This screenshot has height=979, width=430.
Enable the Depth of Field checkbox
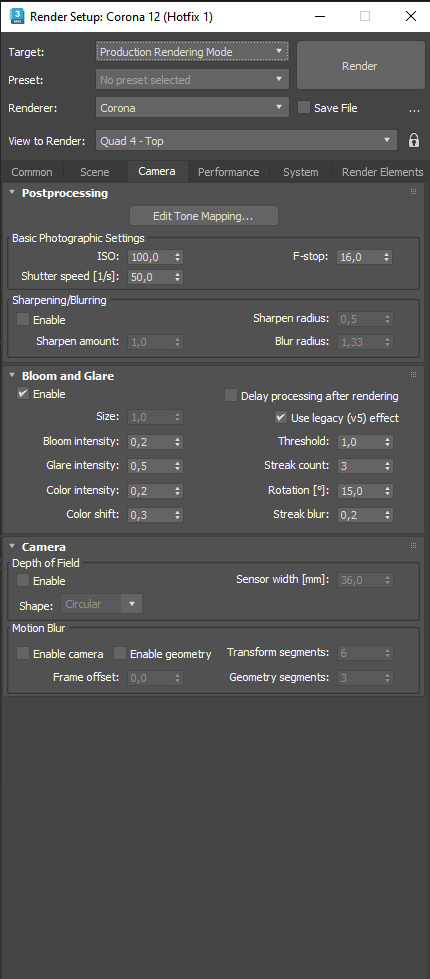[x=23, y=581]
